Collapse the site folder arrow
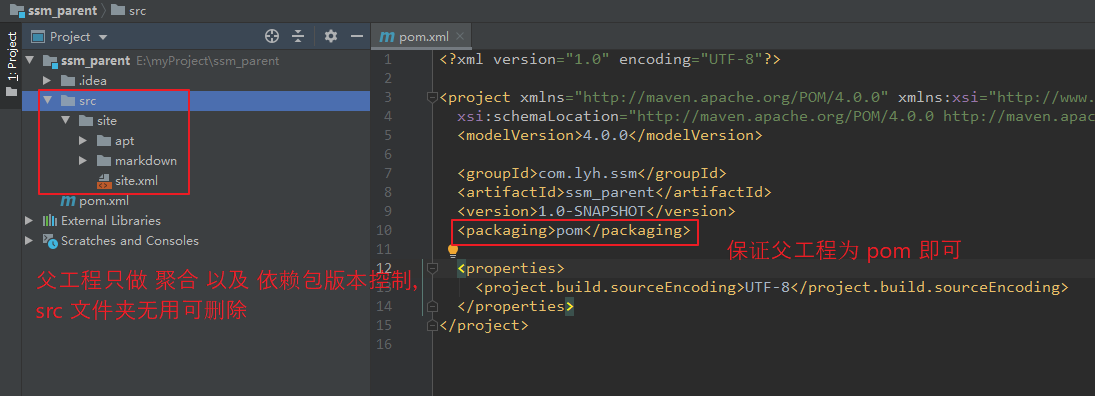1095x396 pixels. (66, 121)
